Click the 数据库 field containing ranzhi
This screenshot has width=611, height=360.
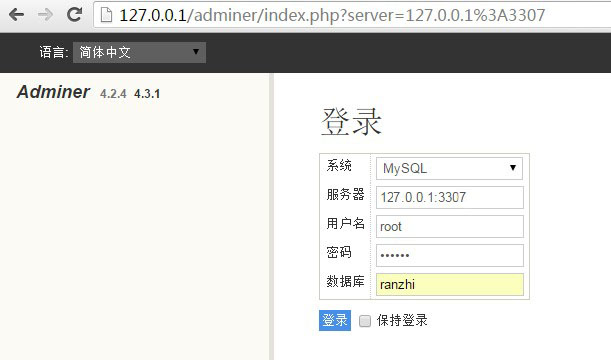pos(450,284)
